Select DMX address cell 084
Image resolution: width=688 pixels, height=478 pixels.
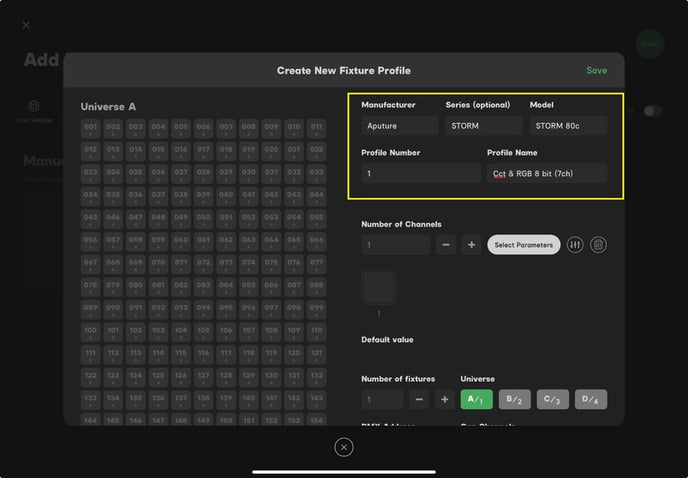pyautogui.click(x=226, y=287)
